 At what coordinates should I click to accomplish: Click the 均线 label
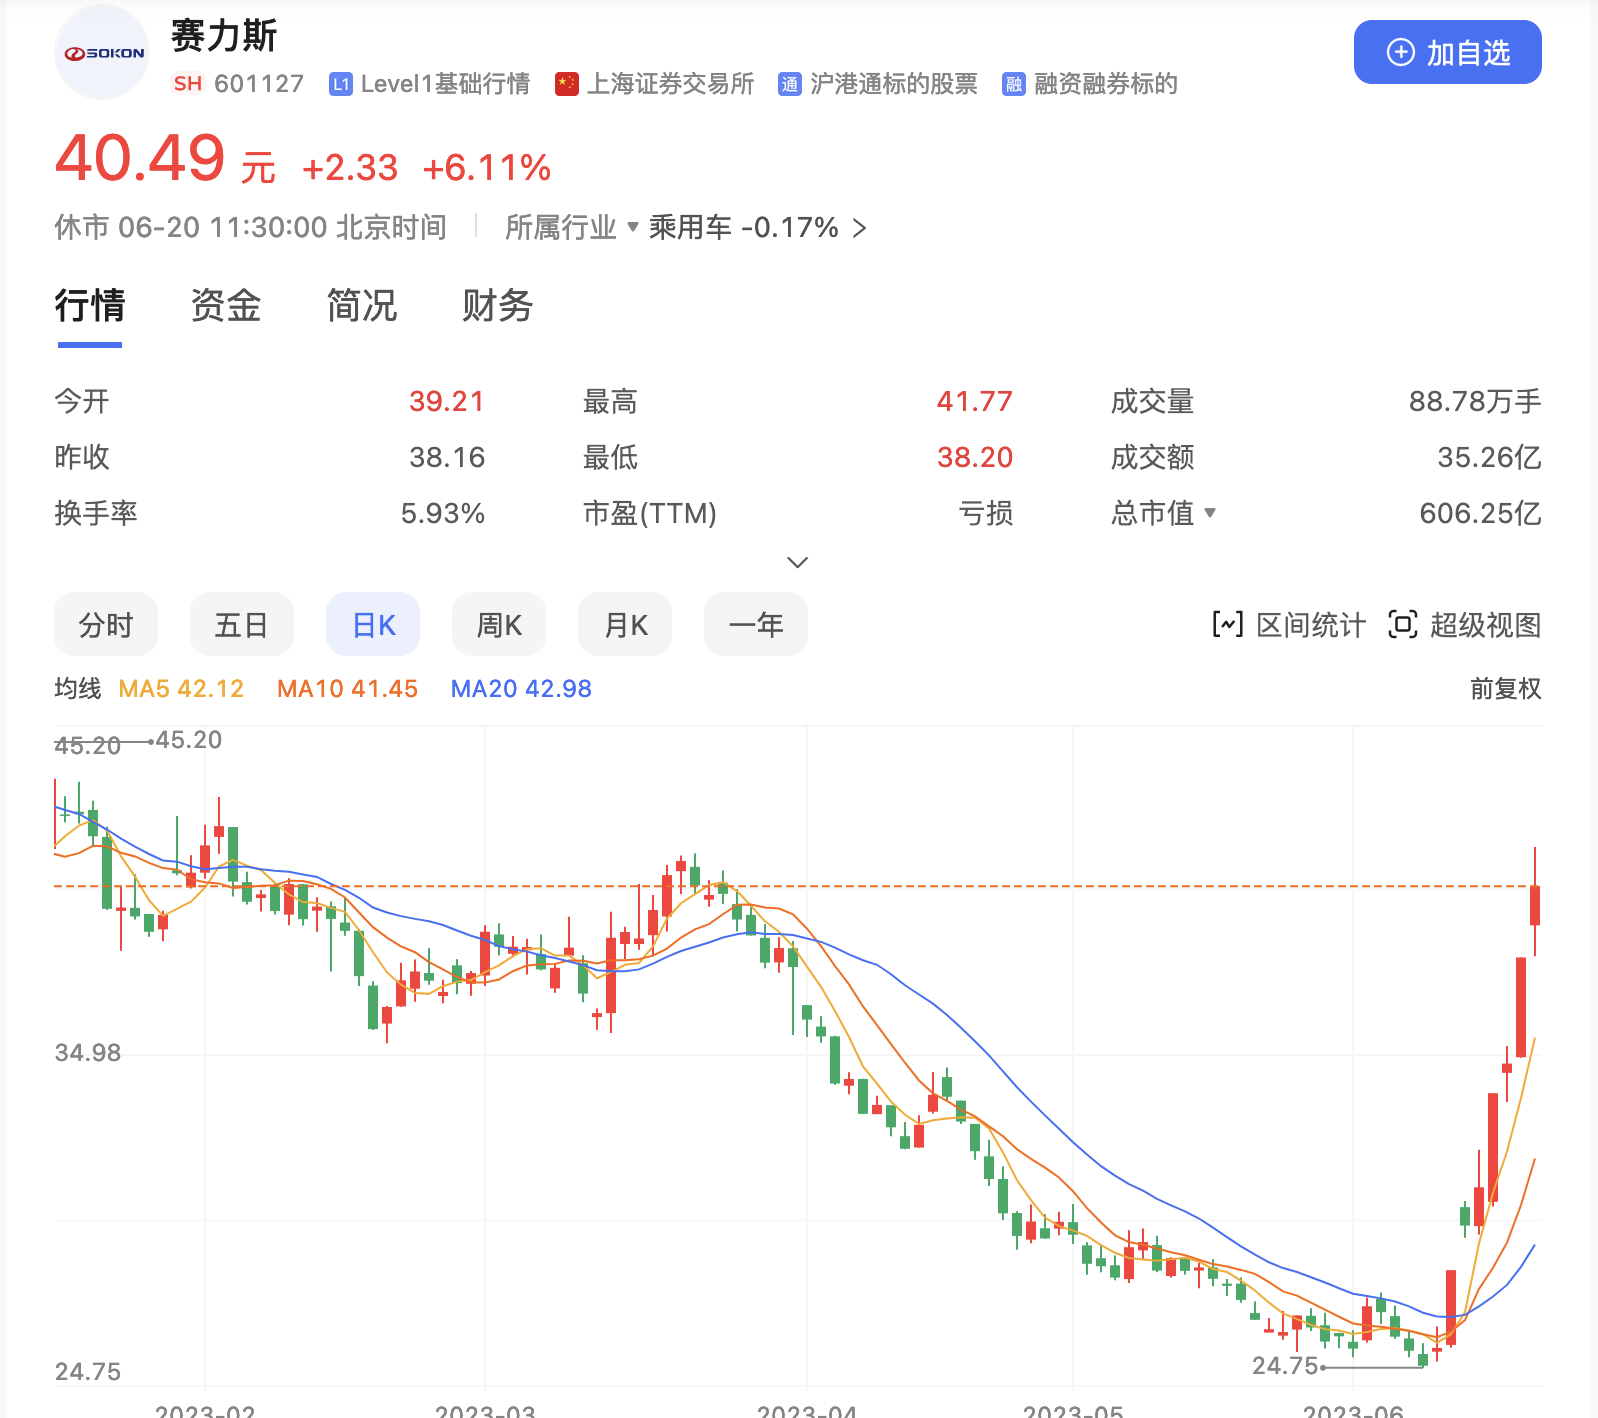pyautogui.click(x=78, y=688)
